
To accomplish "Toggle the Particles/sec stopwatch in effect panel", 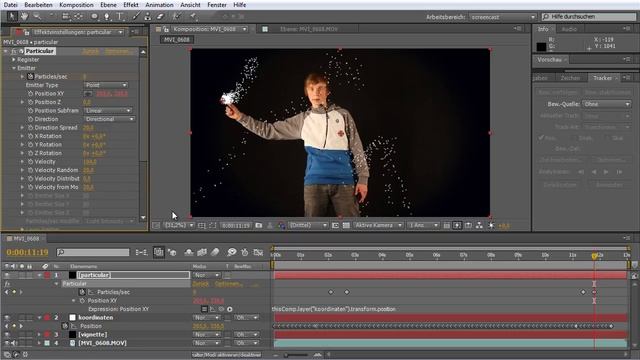I will coord(30,76).
